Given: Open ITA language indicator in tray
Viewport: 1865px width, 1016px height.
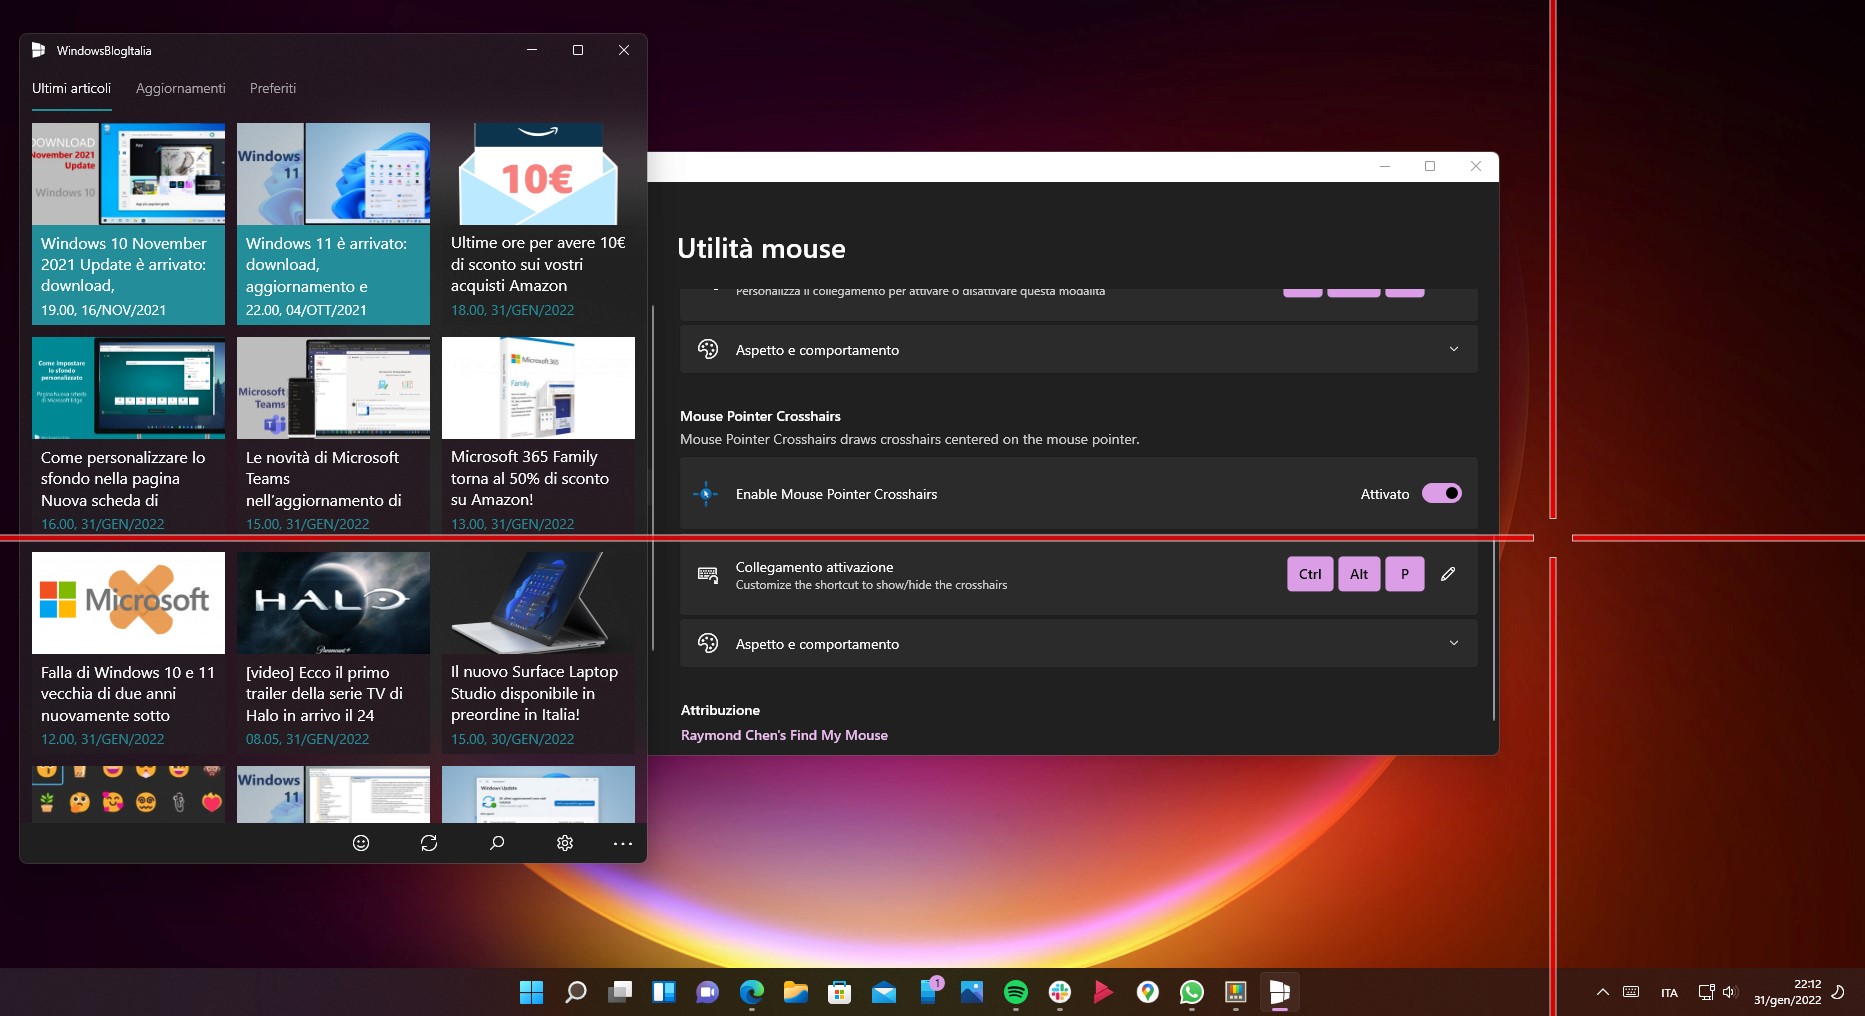Looking at the screenshot, I should pos(1669,993).
